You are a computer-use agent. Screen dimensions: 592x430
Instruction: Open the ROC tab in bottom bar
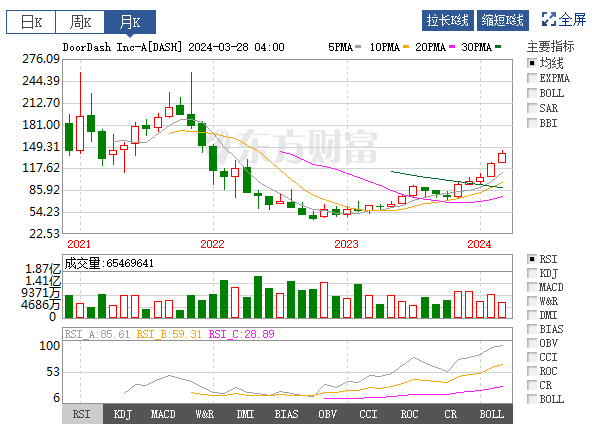[409, 414]
